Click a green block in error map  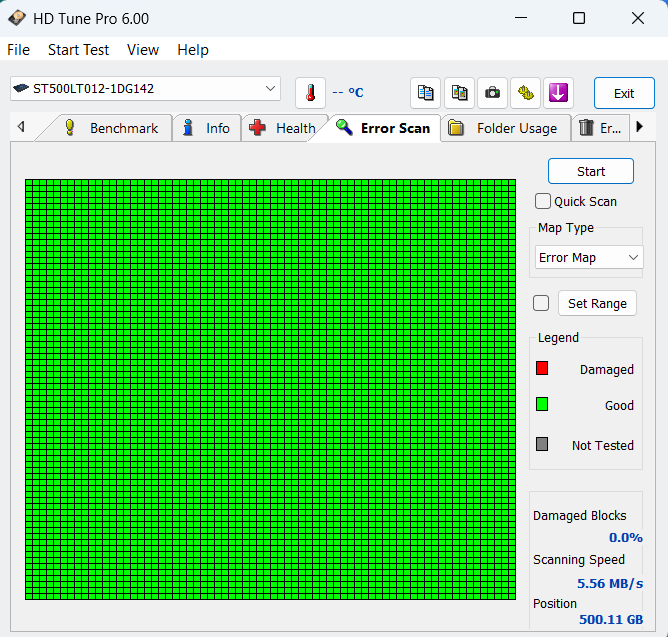[270, 389]
